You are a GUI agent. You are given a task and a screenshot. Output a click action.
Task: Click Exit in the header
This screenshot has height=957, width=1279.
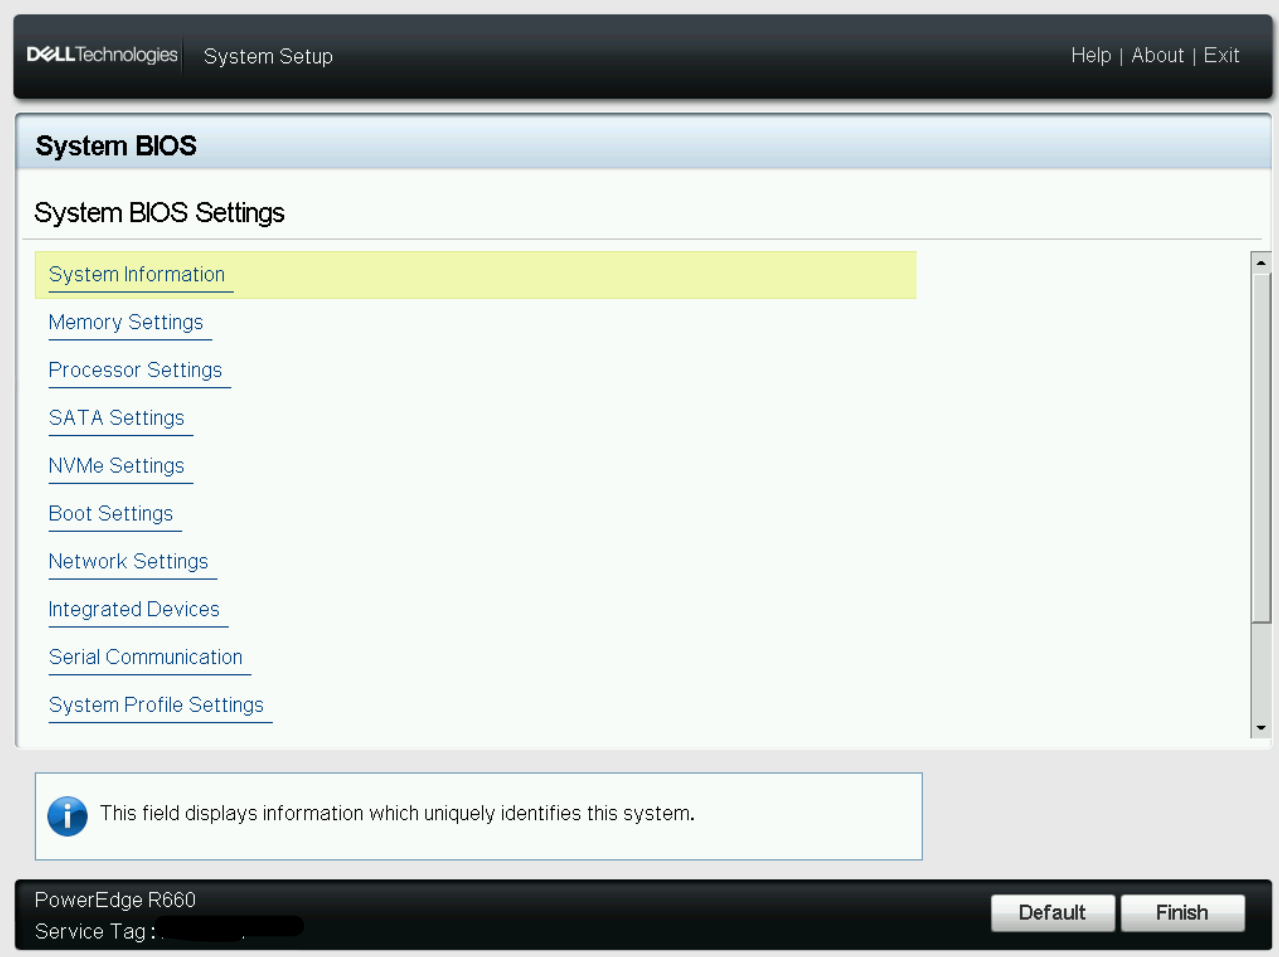click(x=1222, y=56)
